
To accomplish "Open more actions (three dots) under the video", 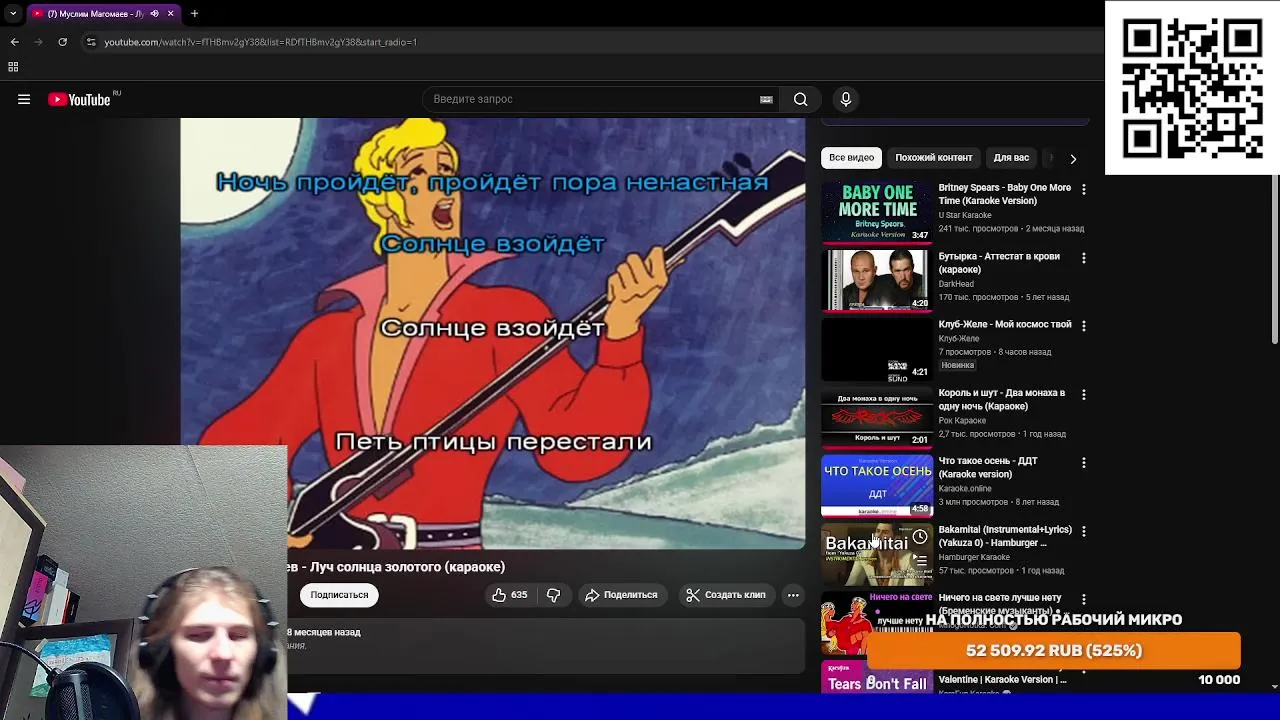I will point(793,595).
